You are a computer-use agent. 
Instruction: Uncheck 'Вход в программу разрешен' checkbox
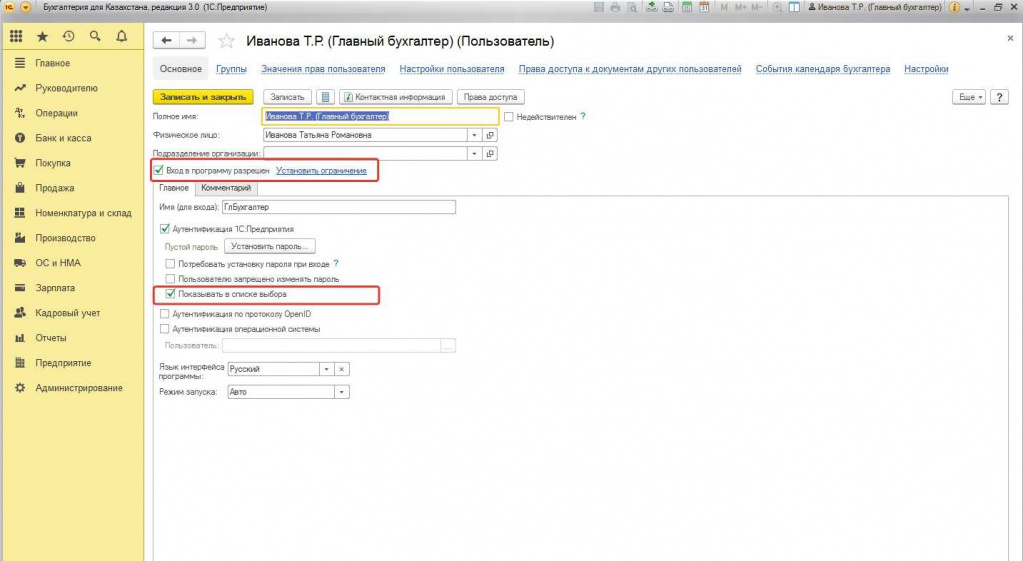[159, 171]
